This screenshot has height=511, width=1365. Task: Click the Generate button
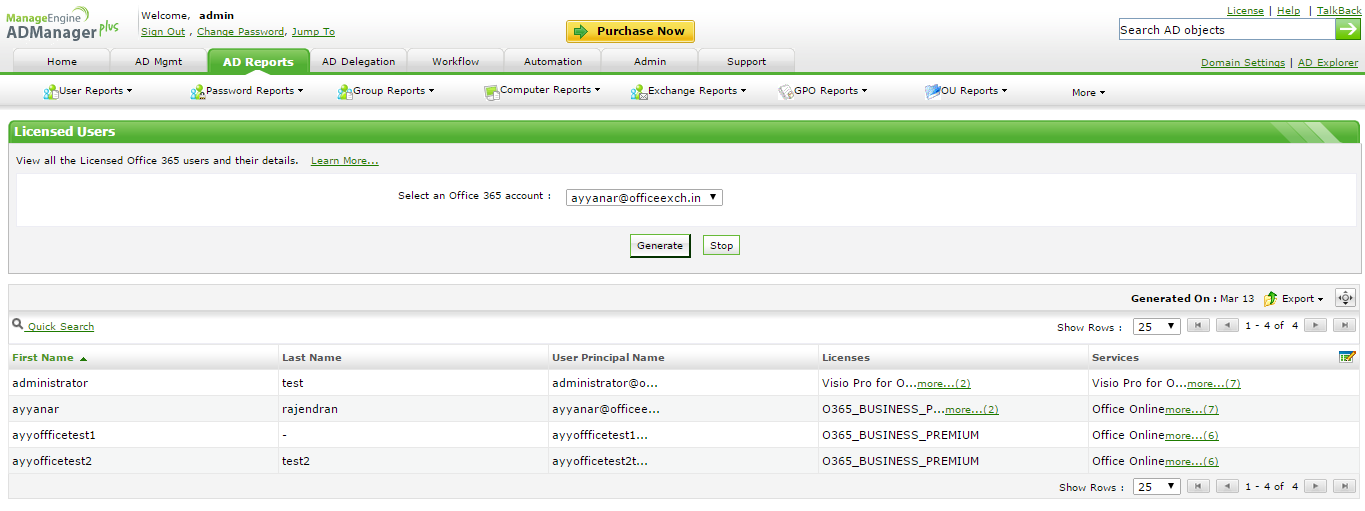[x=660, y=246]
